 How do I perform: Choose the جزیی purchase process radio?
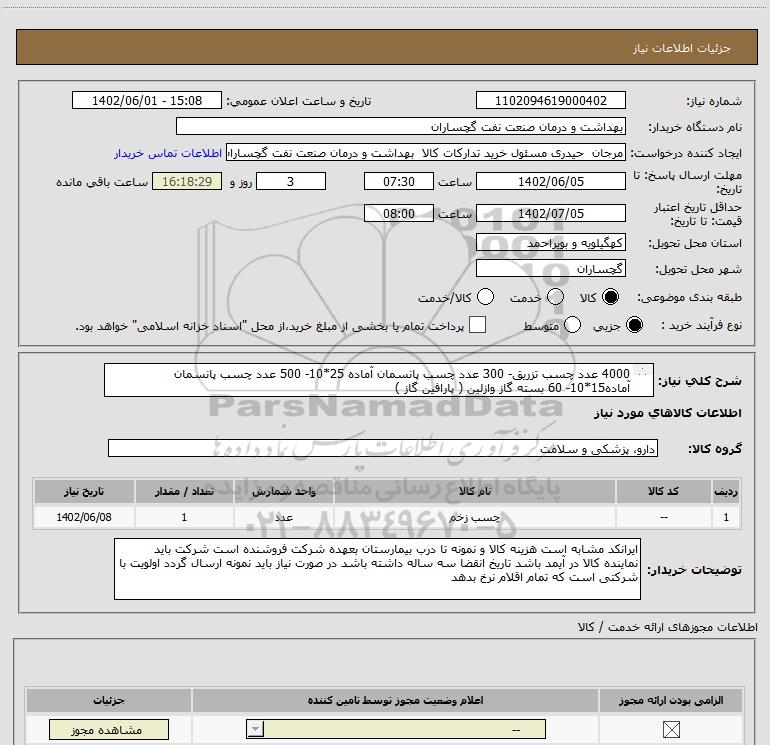click(x=634, y=325)
